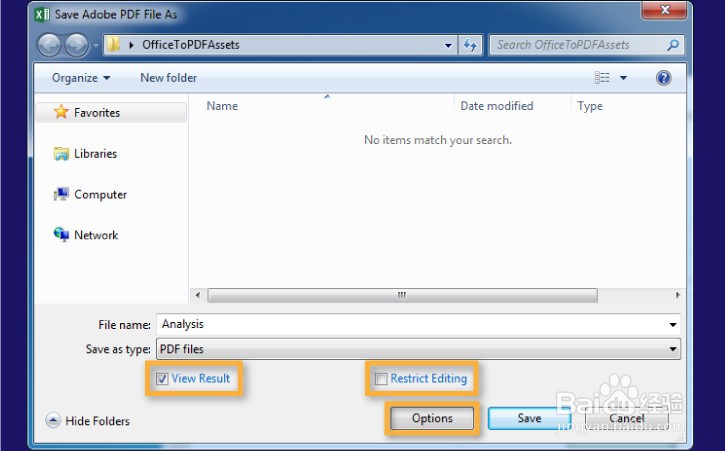The width and height of the screenshot is (725, 451).
Task: Click the magnifier search icon
Action: coord(673,45)
